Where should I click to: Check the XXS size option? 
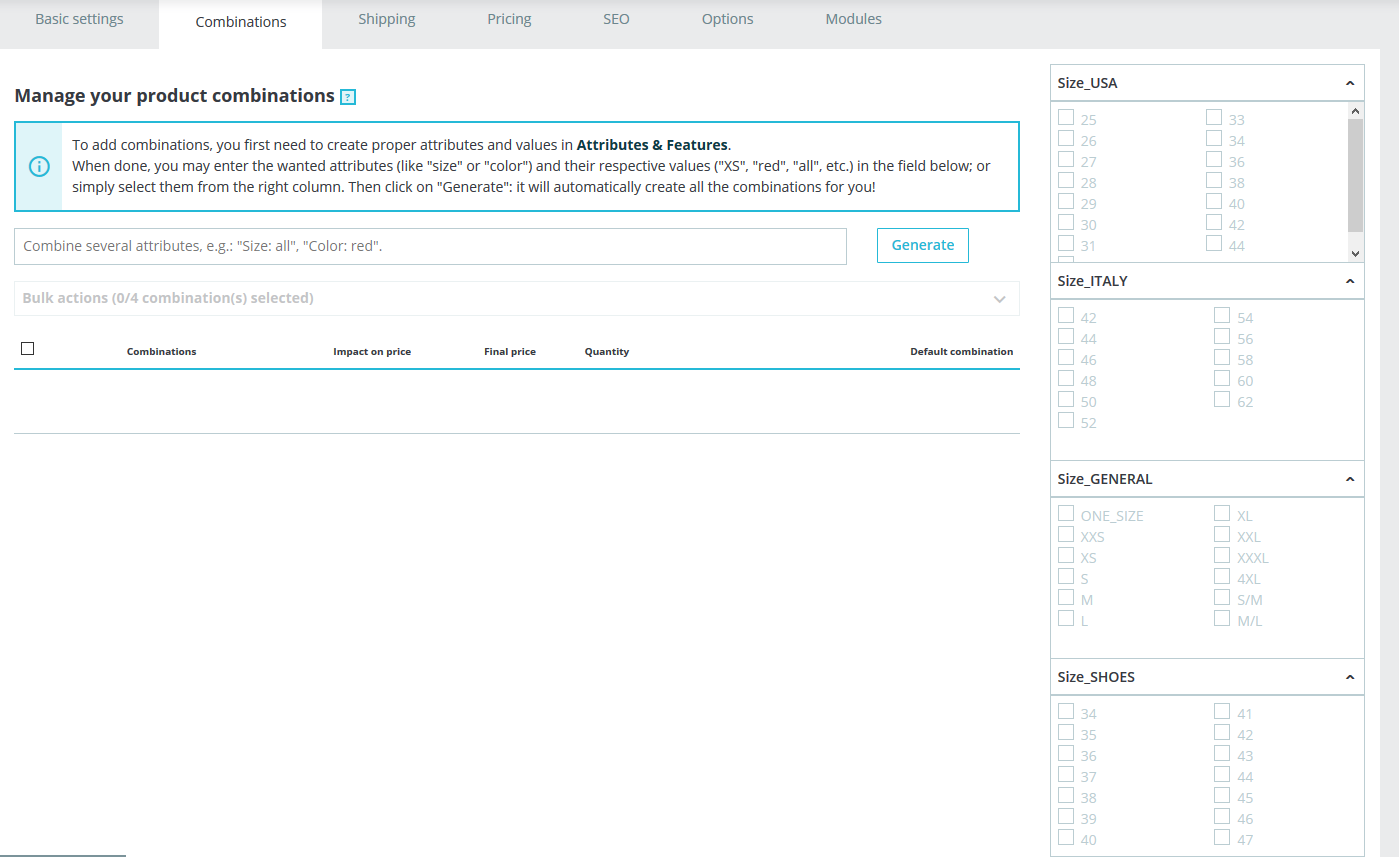click(1066, 534)
